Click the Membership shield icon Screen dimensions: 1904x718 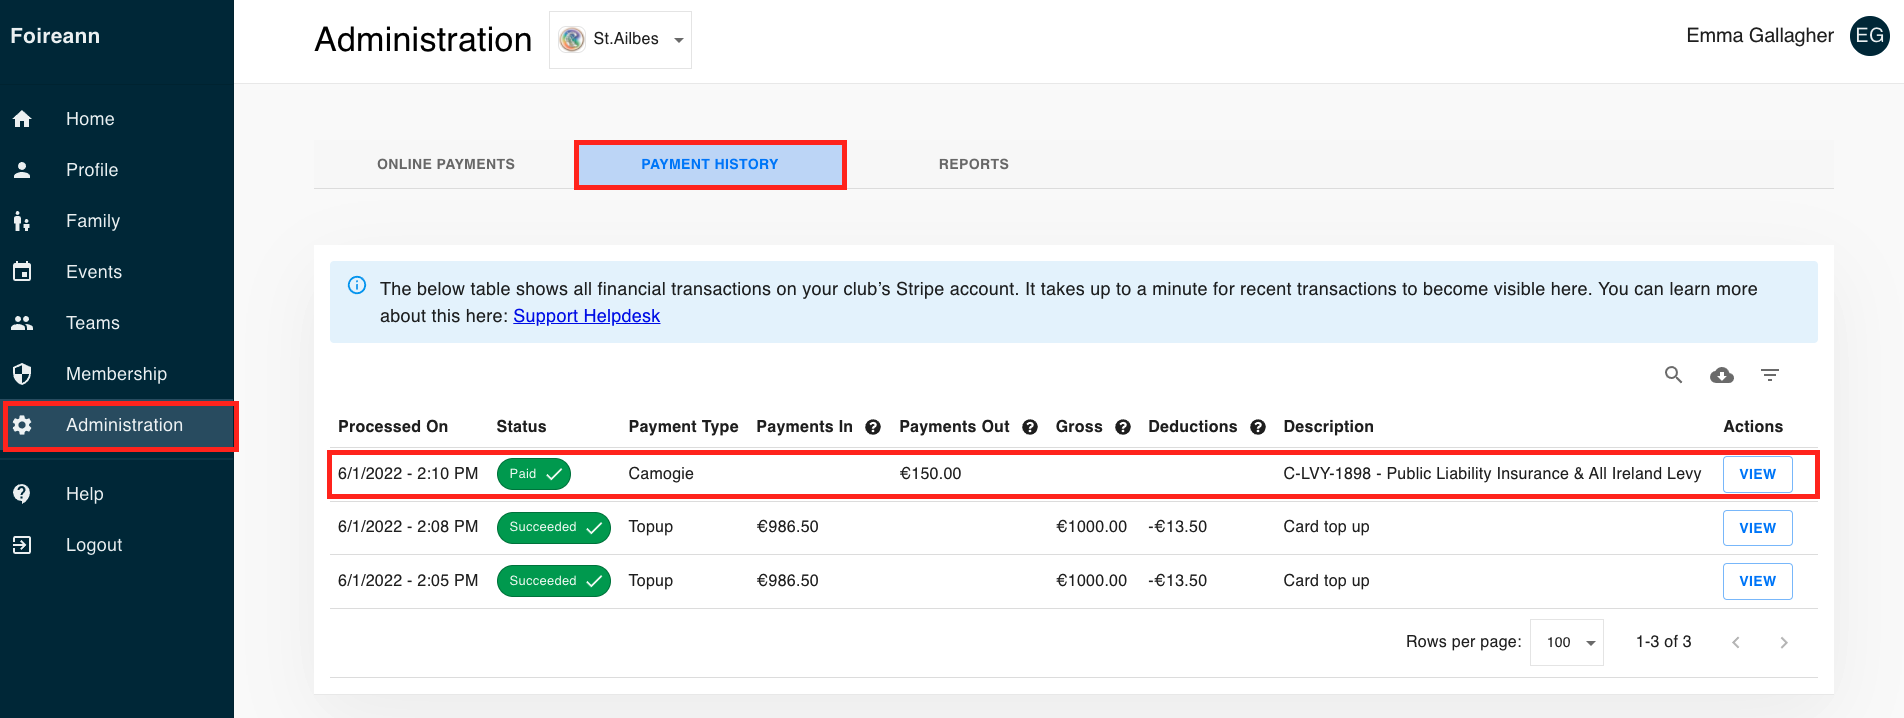click(22, 374)
